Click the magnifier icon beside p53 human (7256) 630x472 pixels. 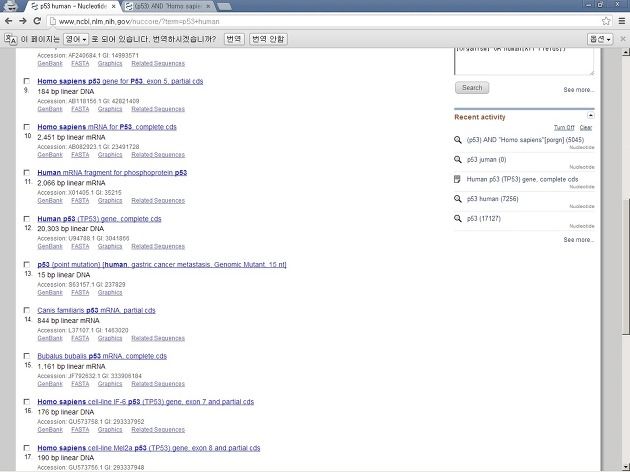tap(457, 199)
